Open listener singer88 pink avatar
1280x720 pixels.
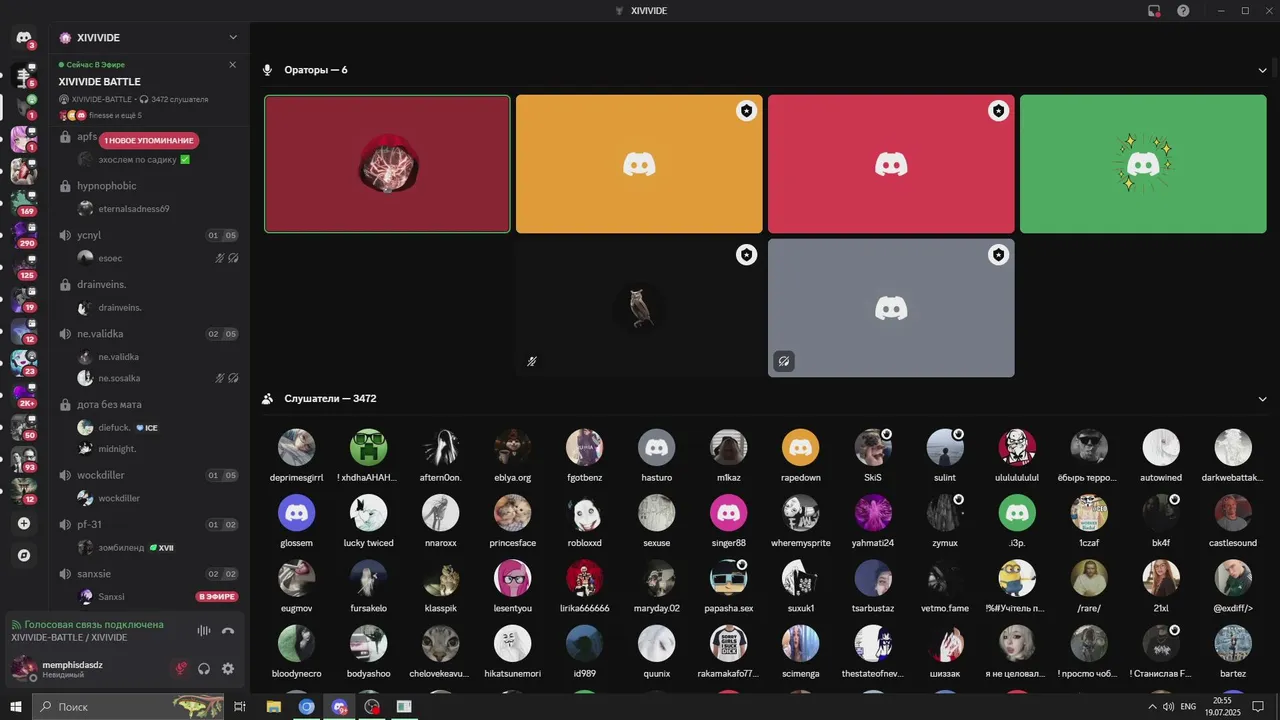[728, 513]
